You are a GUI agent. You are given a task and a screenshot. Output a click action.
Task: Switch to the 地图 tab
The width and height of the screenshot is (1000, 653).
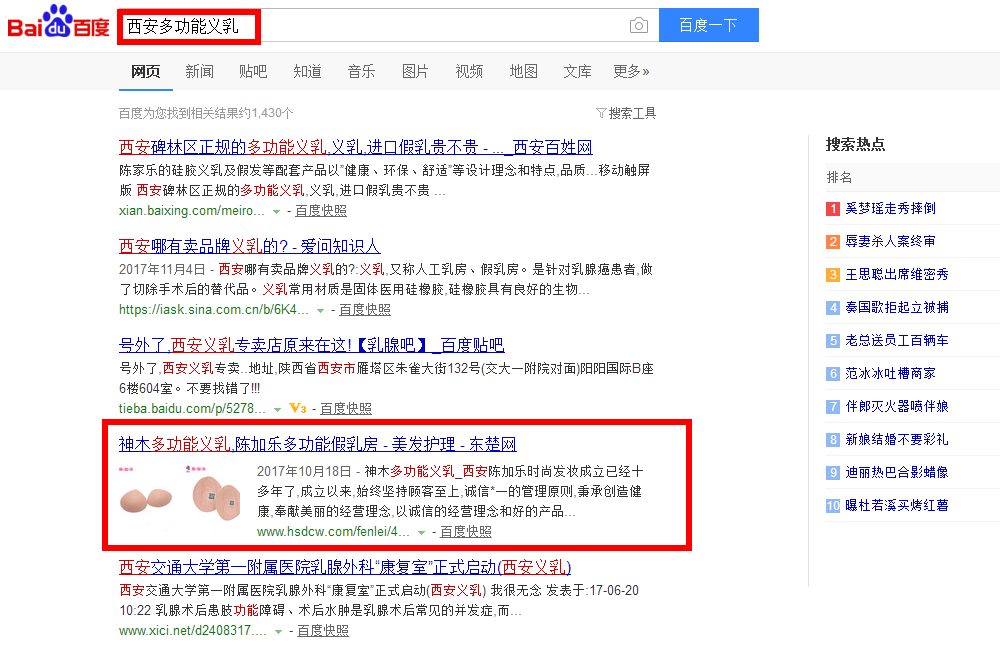coord(524,71)
